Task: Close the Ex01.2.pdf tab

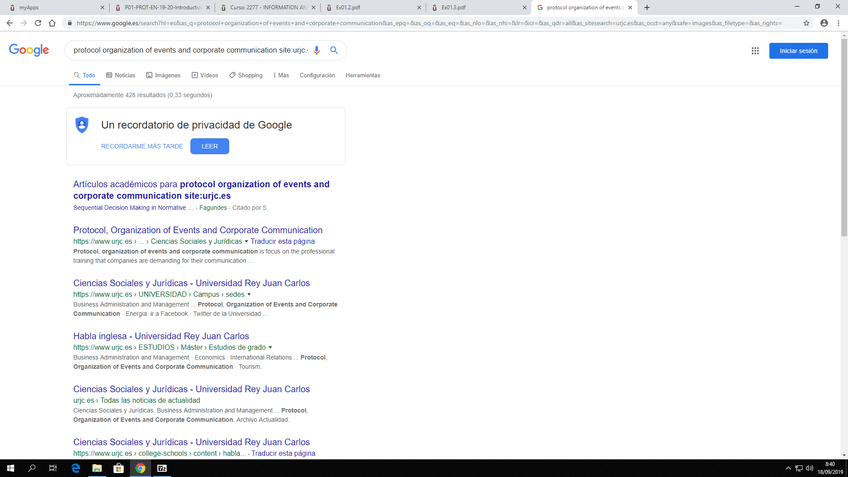Action: click(x=419, y=8)
